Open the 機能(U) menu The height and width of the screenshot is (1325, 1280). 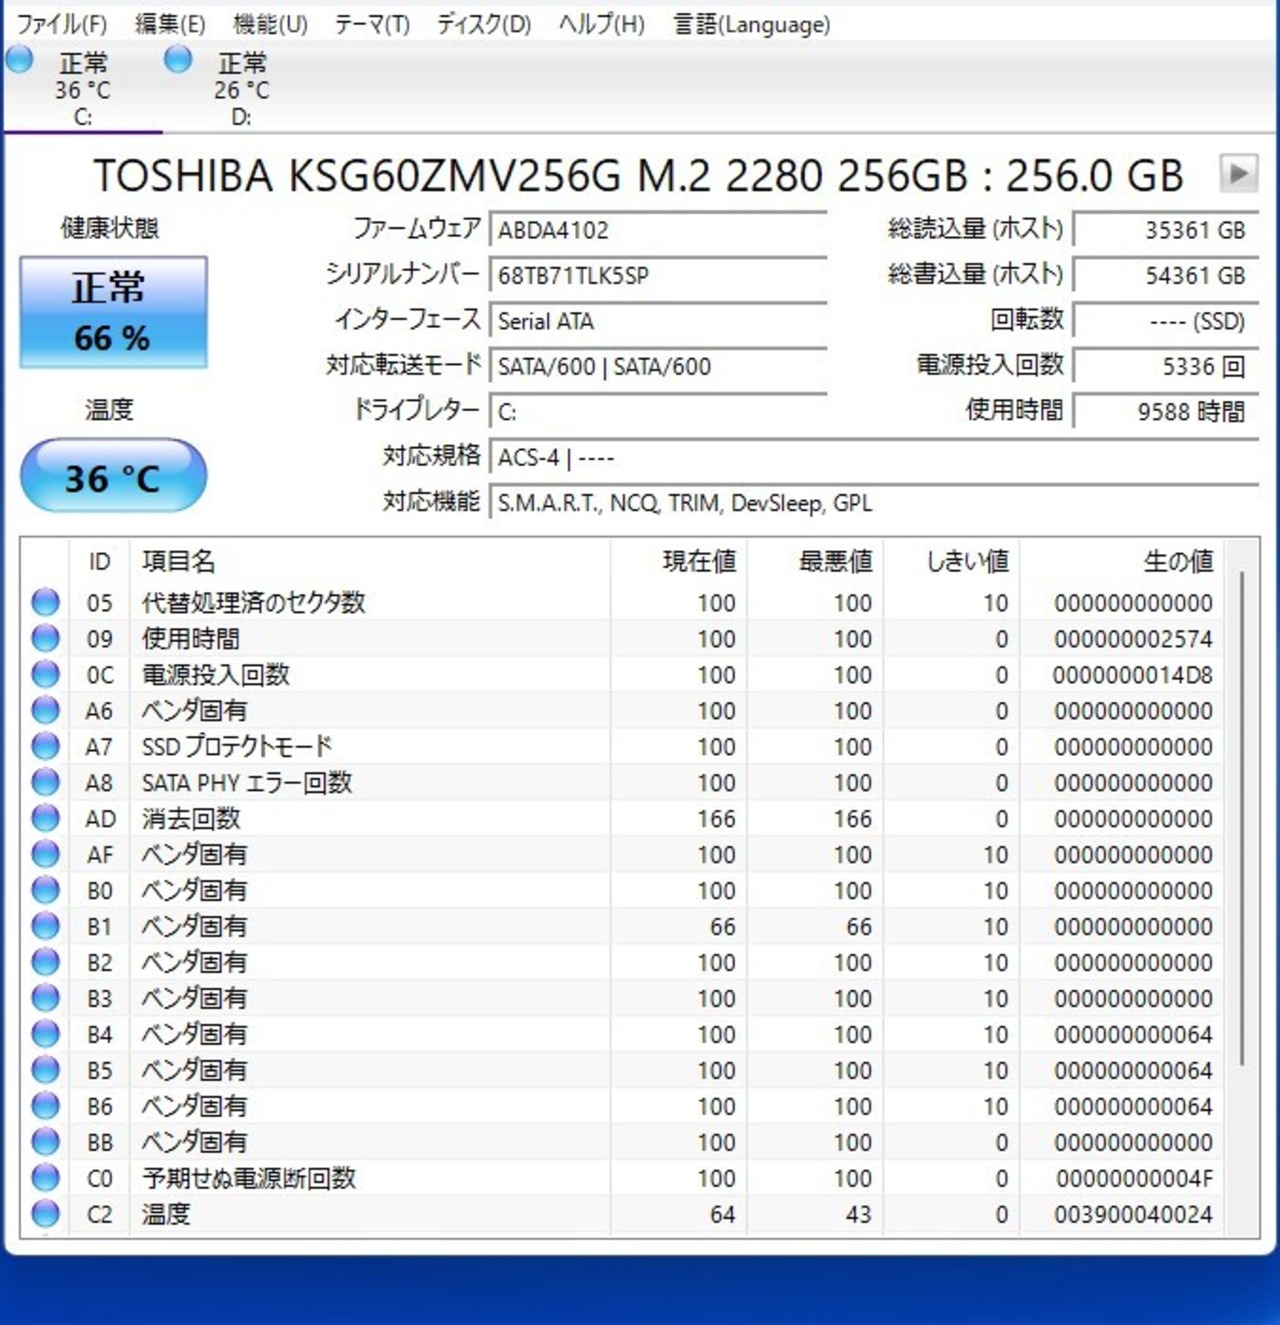click(x=270, y=23)
